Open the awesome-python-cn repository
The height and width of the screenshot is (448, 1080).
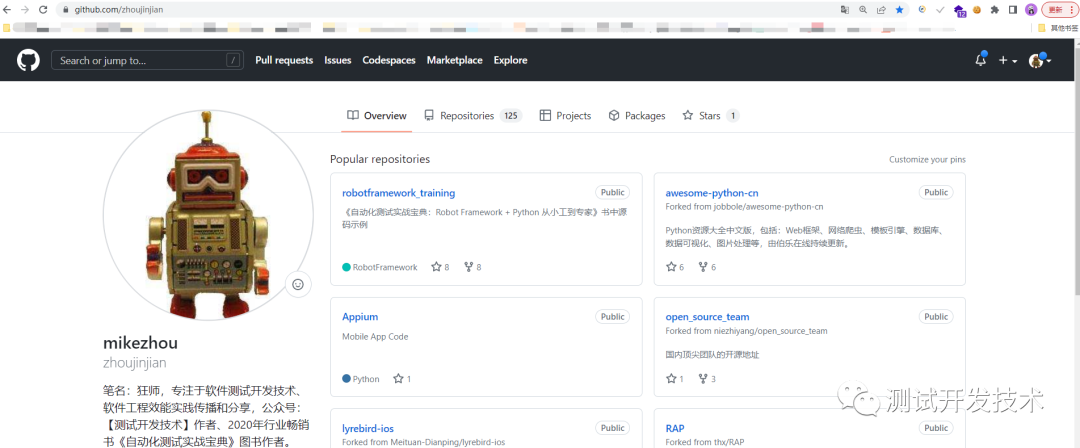pyautogui.click(x=712, y=193)
